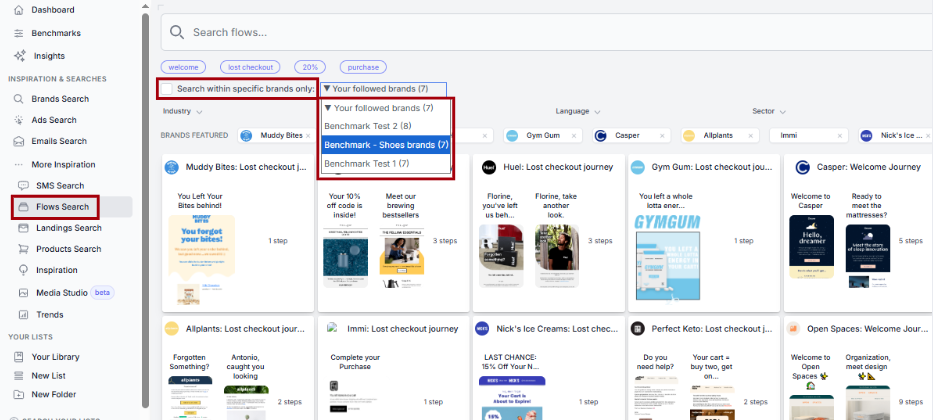
Task: Click the Muddy Bites brand logo chip icon
Action: point(246,136)
